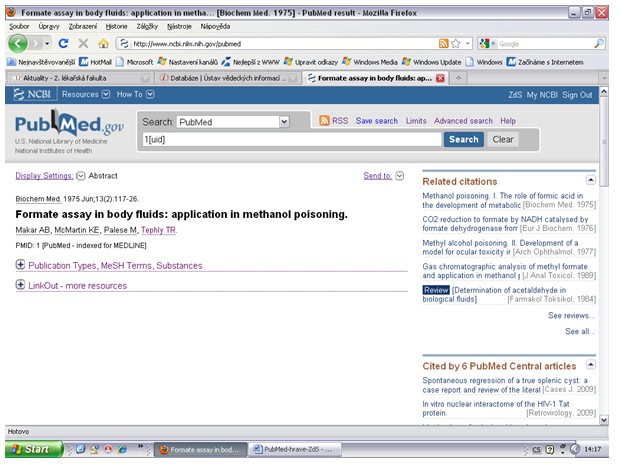Image resolution: width=622 pixels, height=465 pixels.
Task: Open Windows Update bookmark
Action: [432, 62]
